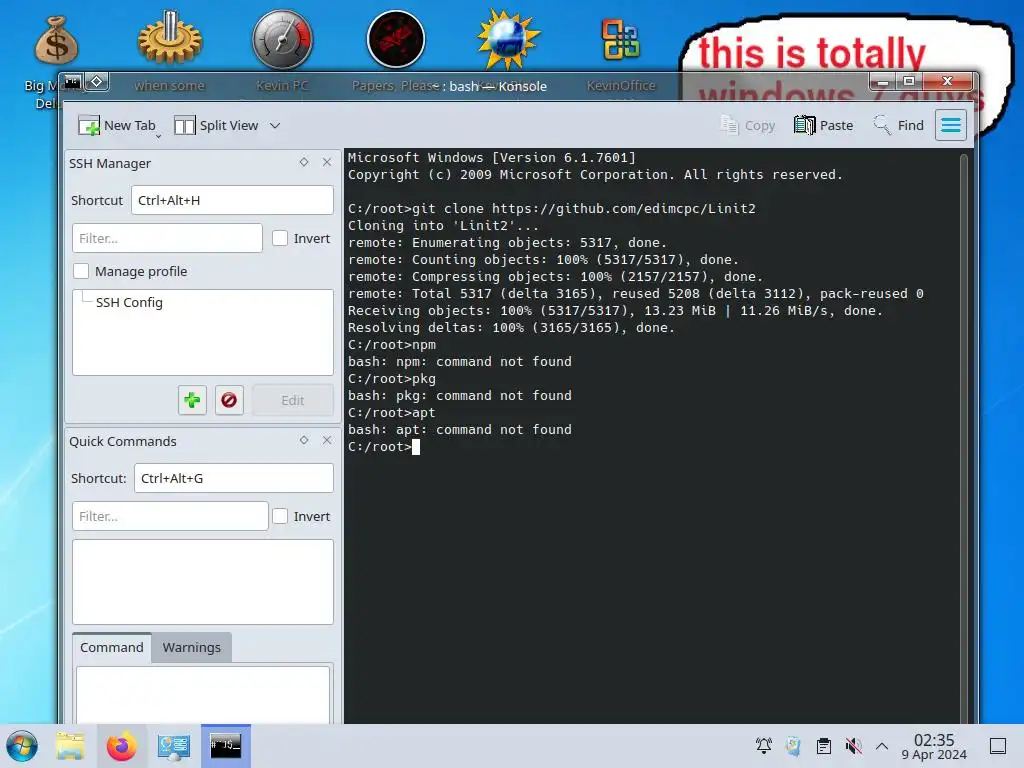
Task: Close the Quick Commands panel
Action: click(327, 440)
